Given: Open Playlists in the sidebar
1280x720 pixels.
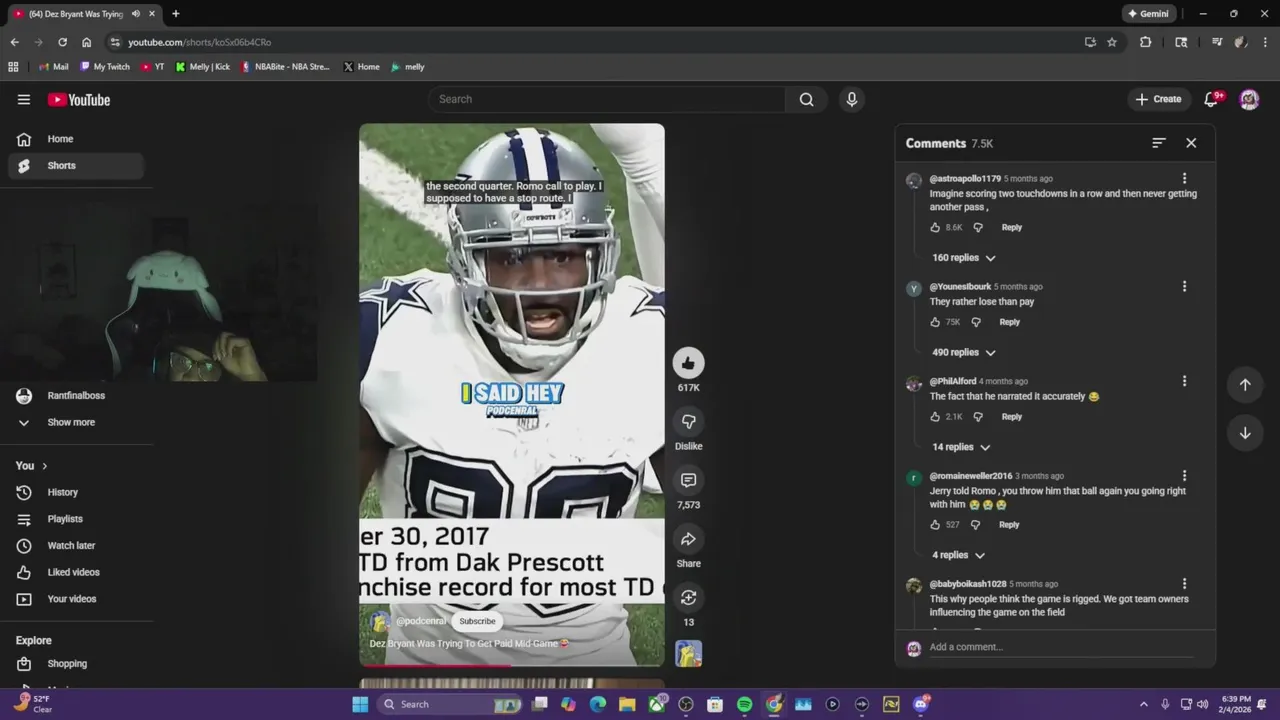Looking at the screenshot, I should (x=76, y=519).
